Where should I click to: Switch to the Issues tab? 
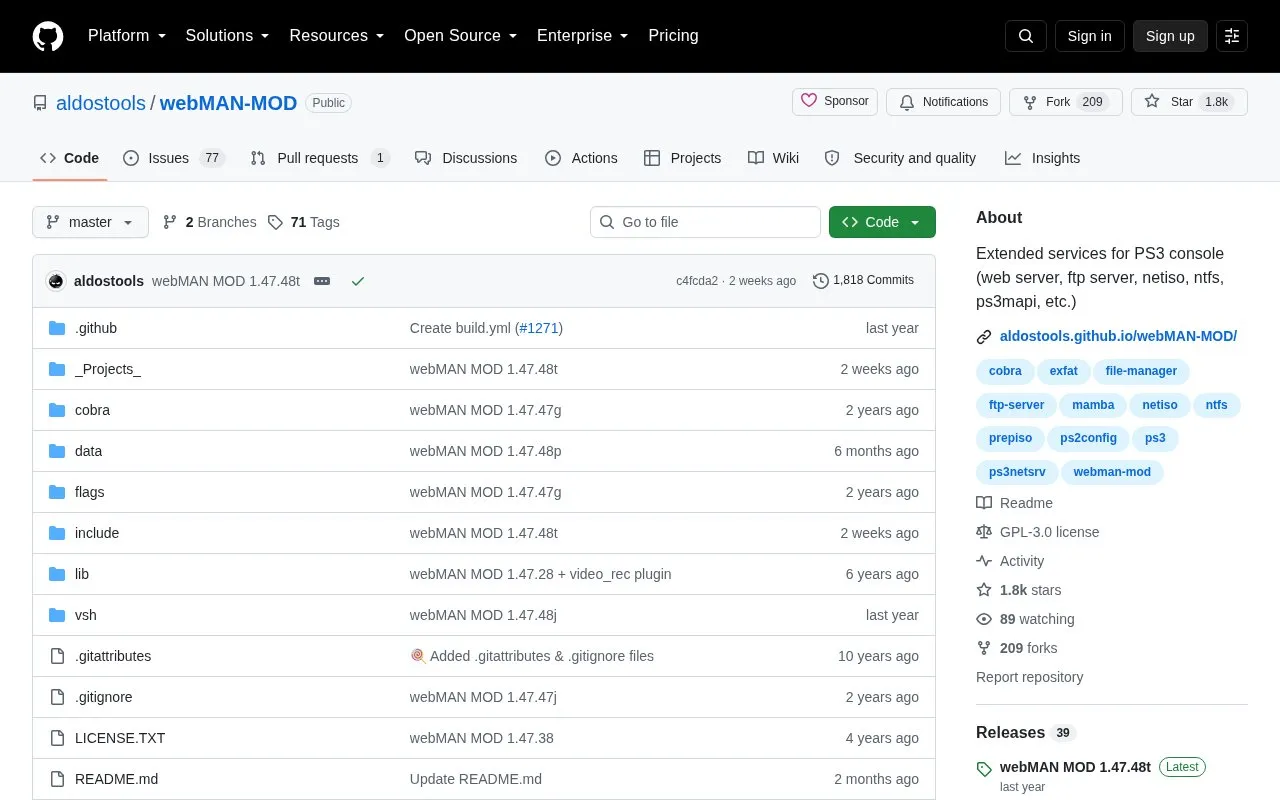click(x=174, y=158)
